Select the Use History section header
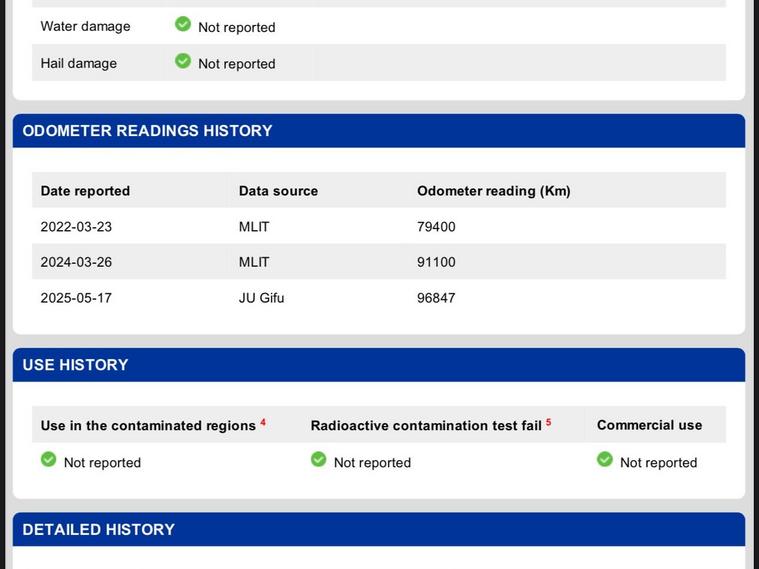Viewport: 759px width, 569px height. tap(76, 365)
